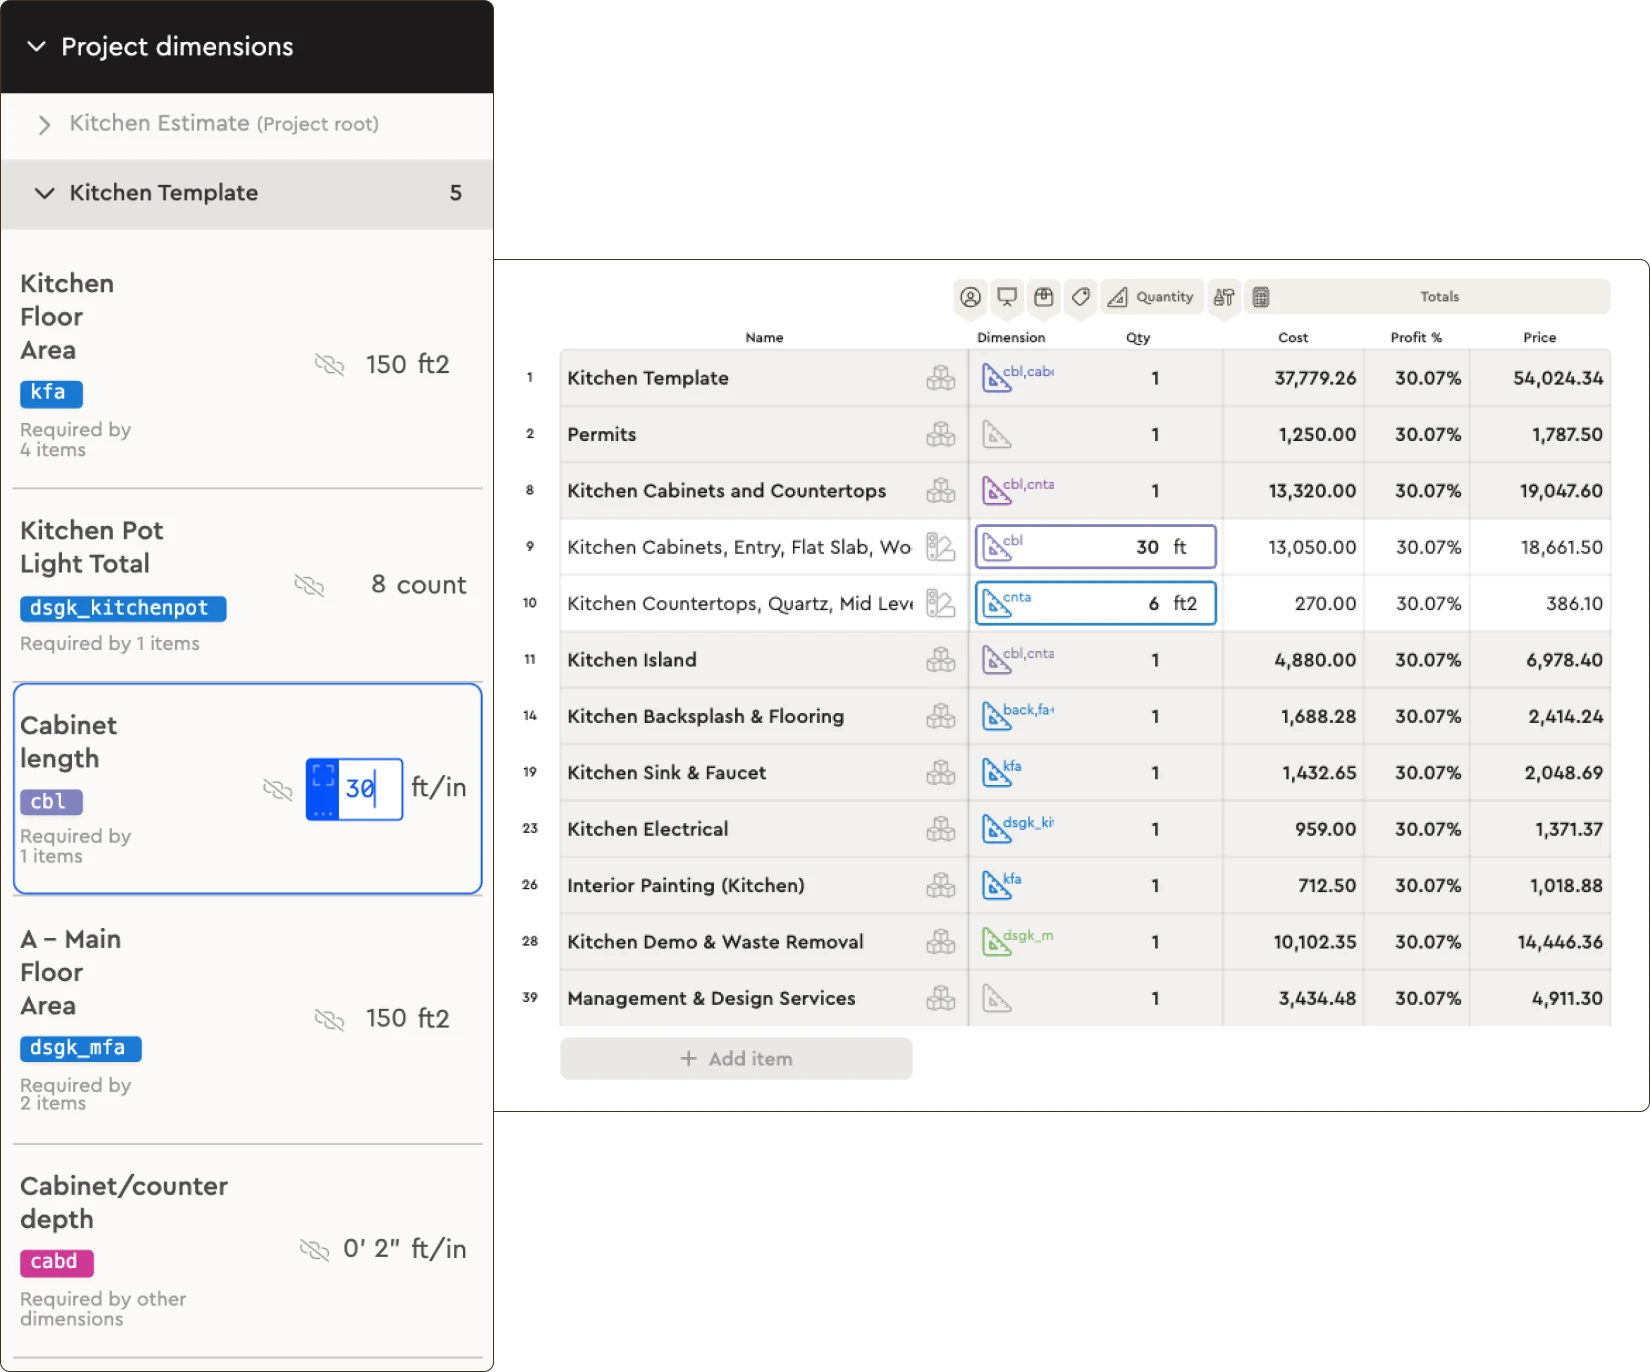The height and width of the screenshot is (1372, 1650).
Task: Toggle visibility of A - Main Floor Area
Action: click(329, 1019)
